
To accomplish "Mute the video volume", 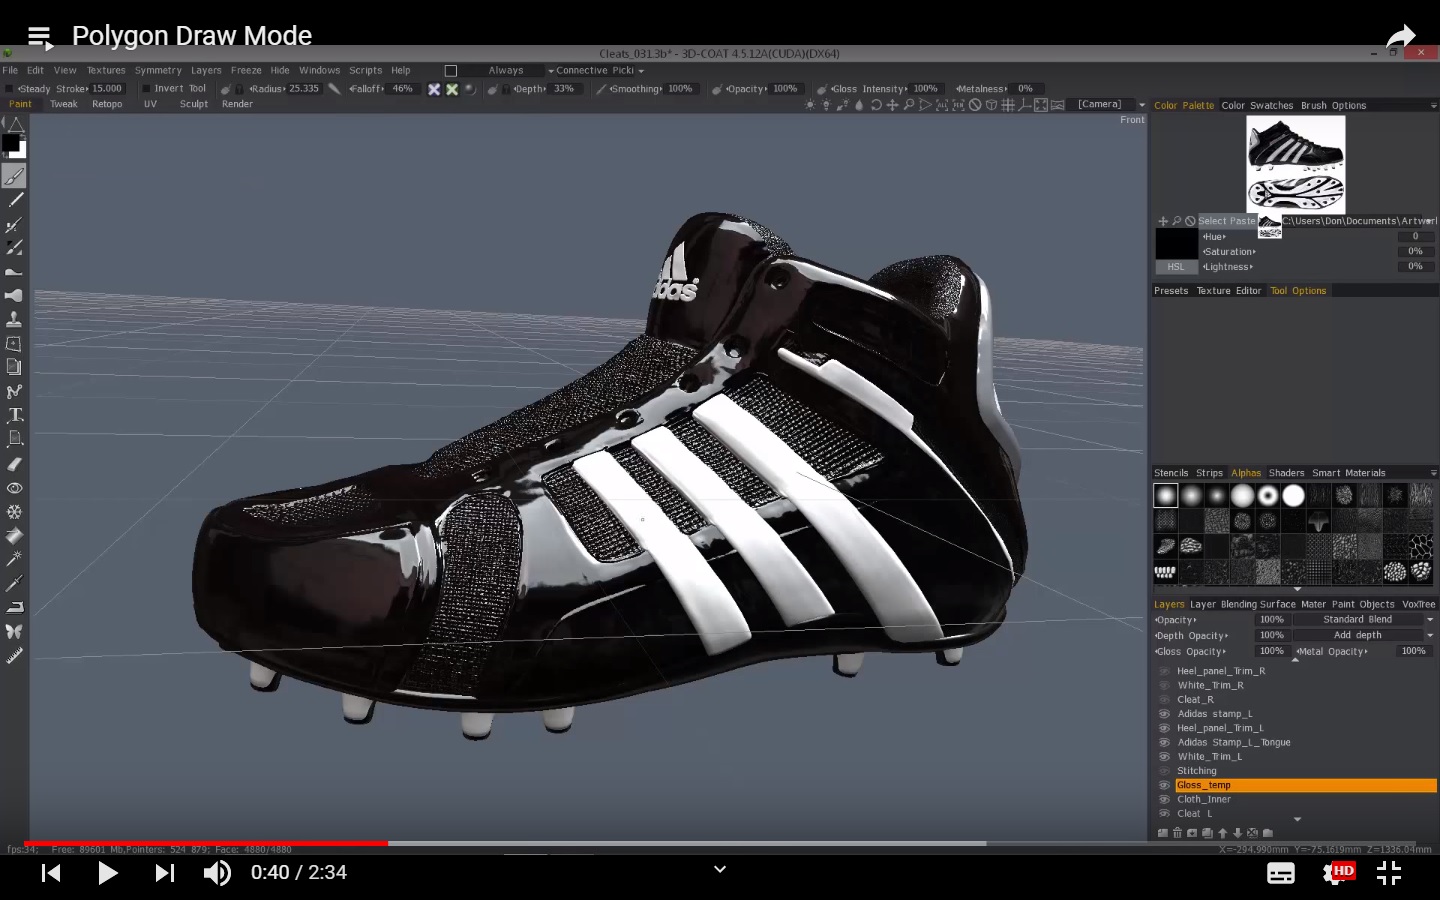I will (217, 873).
